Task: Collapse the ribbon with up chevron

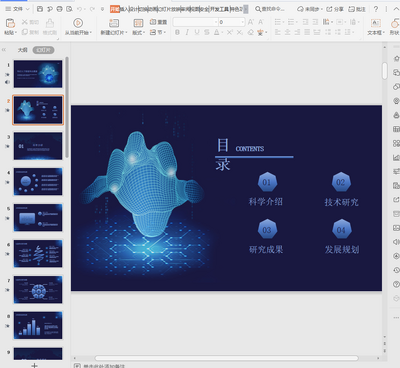Action: pos(396,9)
